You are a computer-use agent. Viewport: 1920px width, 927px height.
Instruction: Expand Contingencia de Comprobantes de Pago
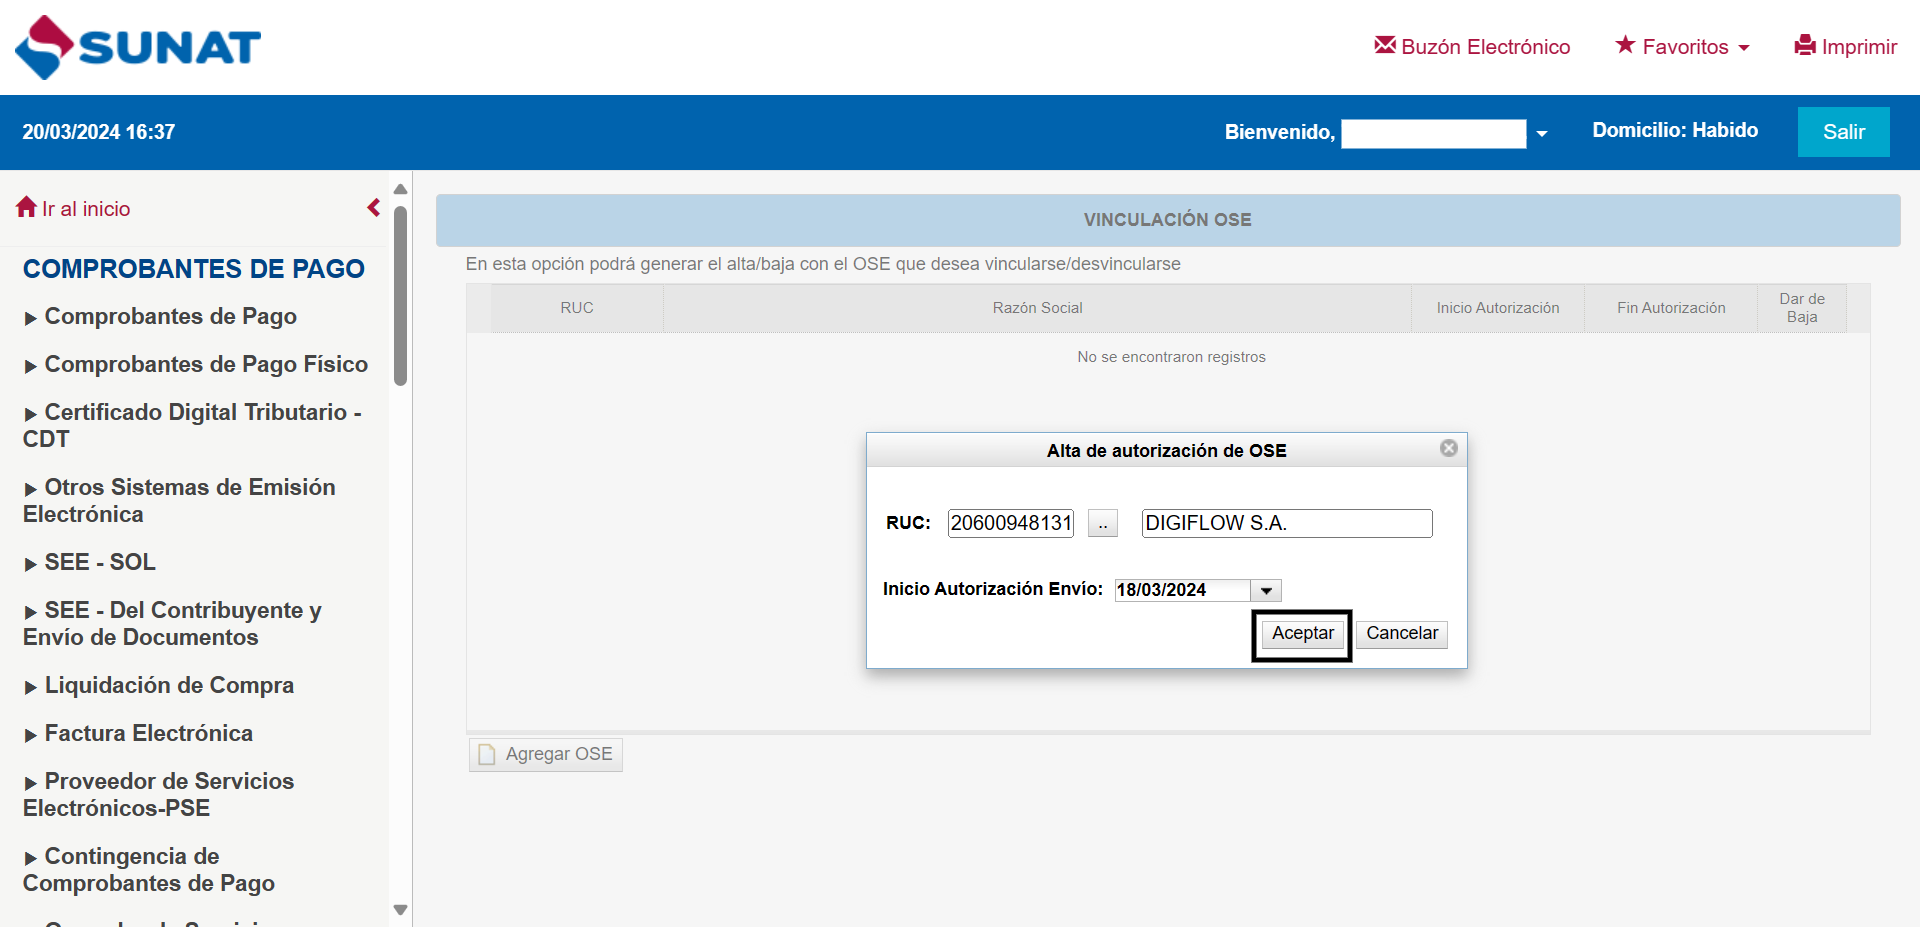click(x=149, y=869)
